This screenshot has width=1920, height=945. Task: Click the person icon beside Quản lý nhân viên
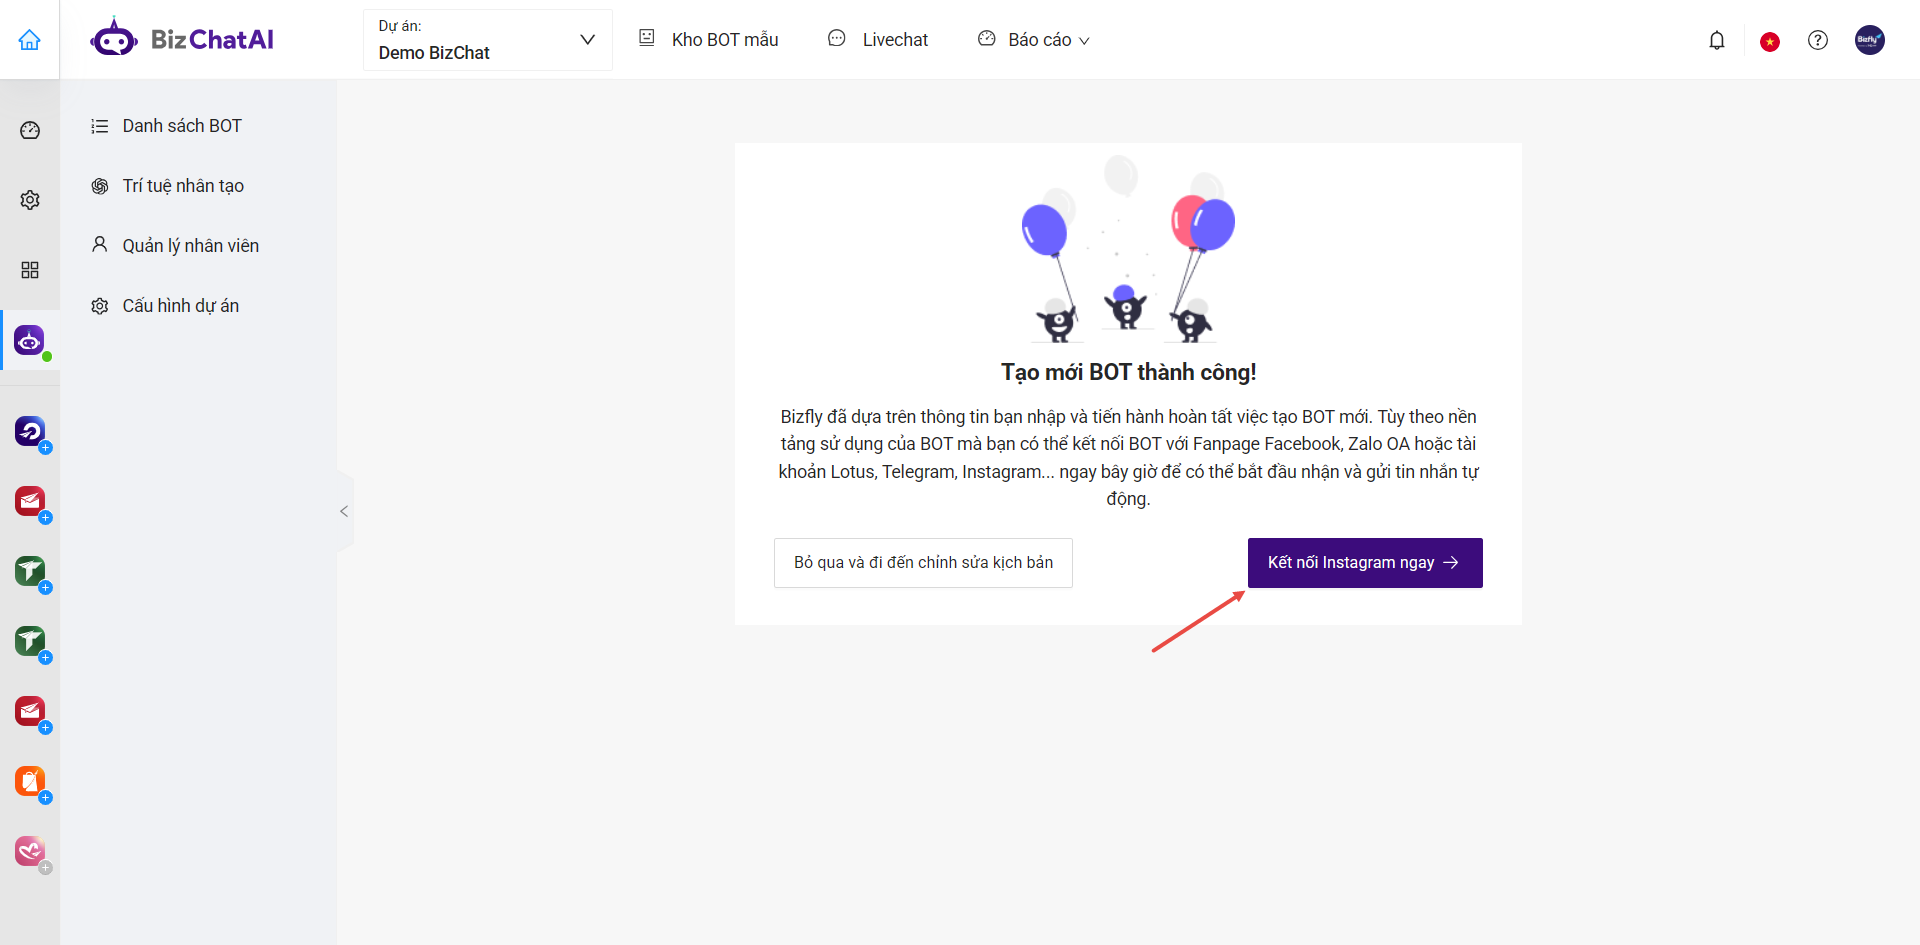(x=100, y=245)
